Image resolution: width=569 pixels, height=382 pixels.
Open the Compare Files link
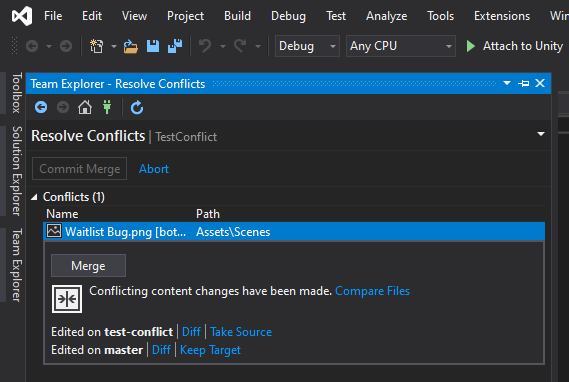click(x=372, y=291)
